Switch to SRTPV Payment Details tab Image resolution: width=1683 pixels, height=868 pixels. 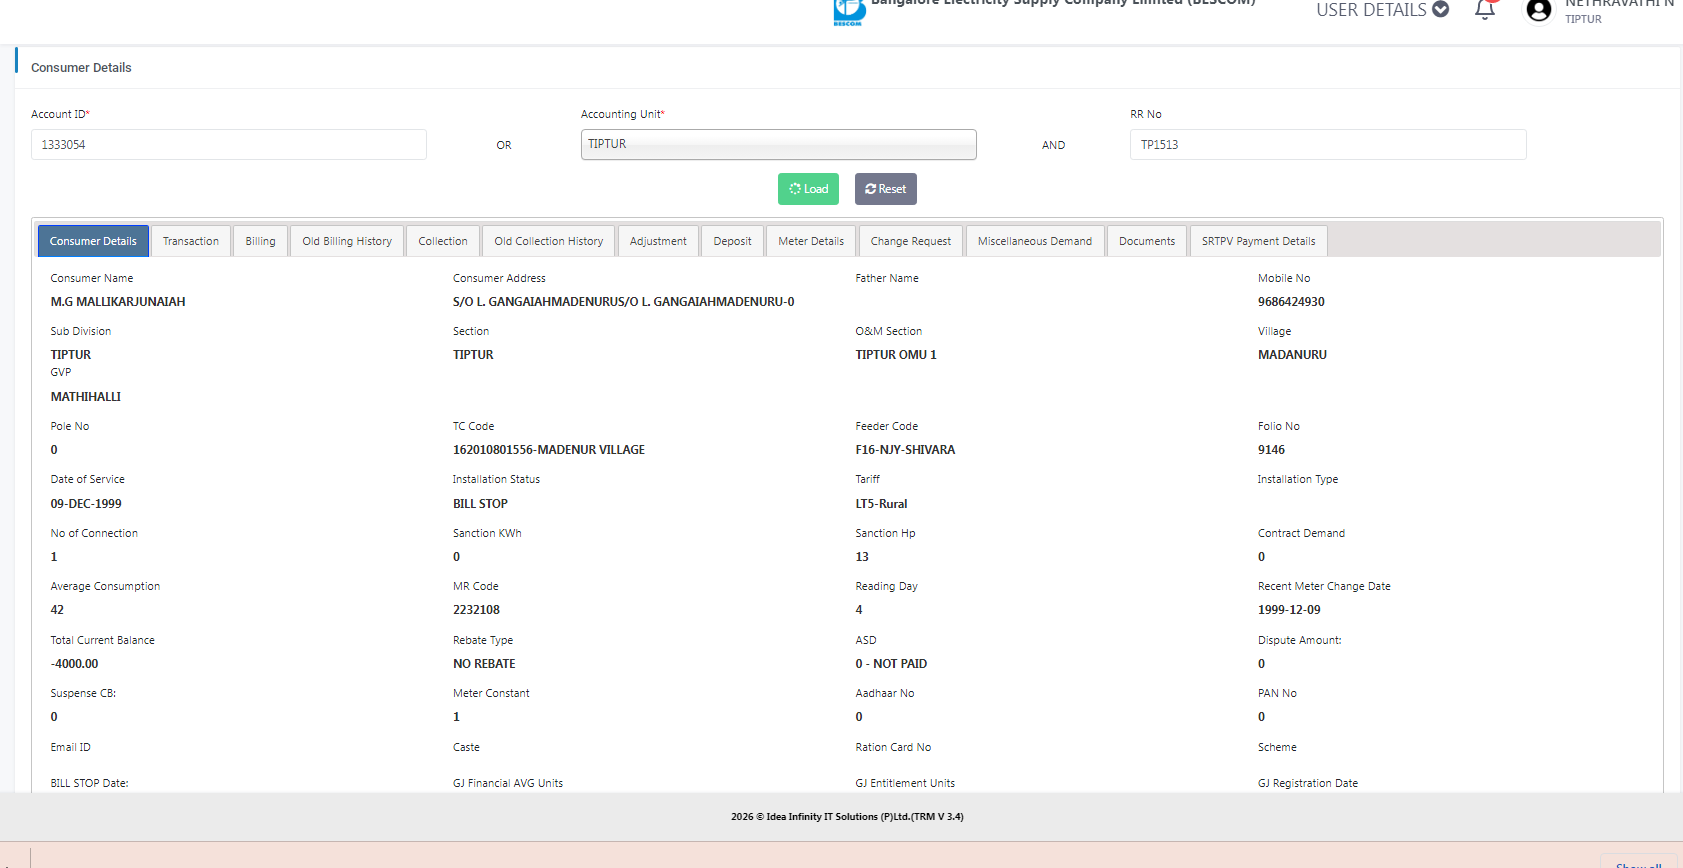(1259, 241)
